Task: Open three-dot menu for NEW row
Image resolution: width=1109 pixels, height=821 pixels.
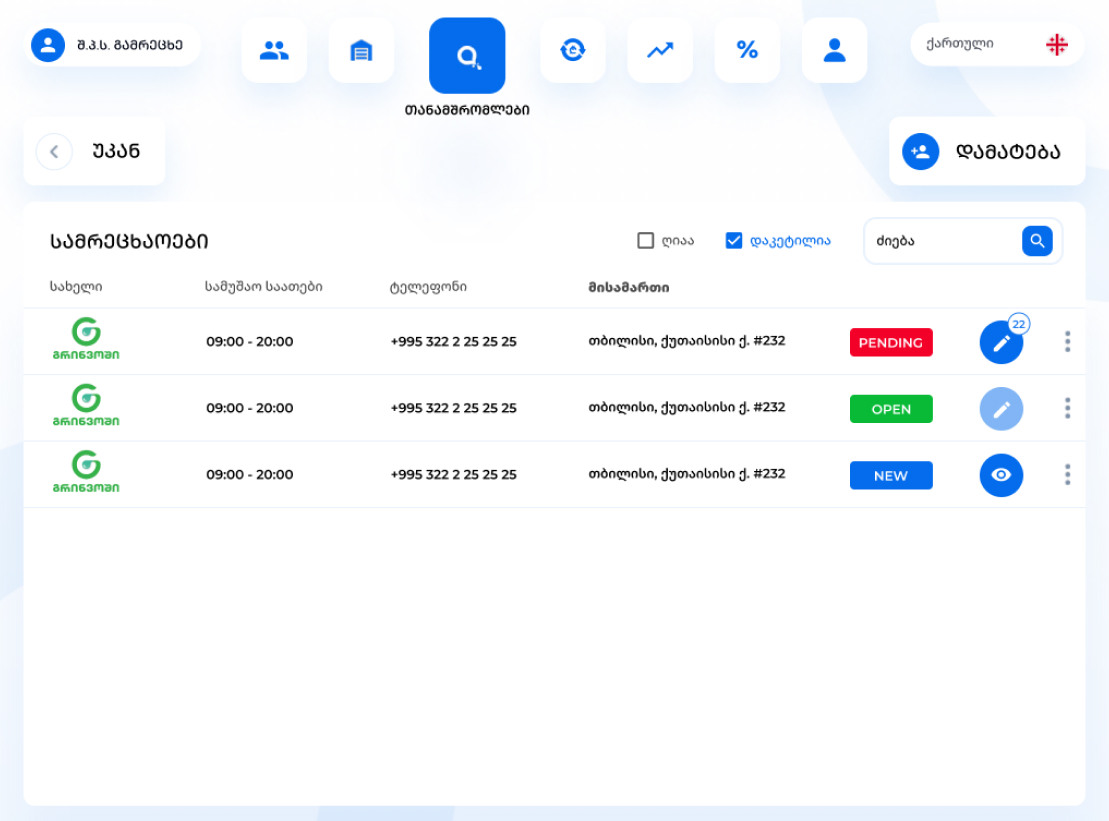Action: (x=1067, y=475)
